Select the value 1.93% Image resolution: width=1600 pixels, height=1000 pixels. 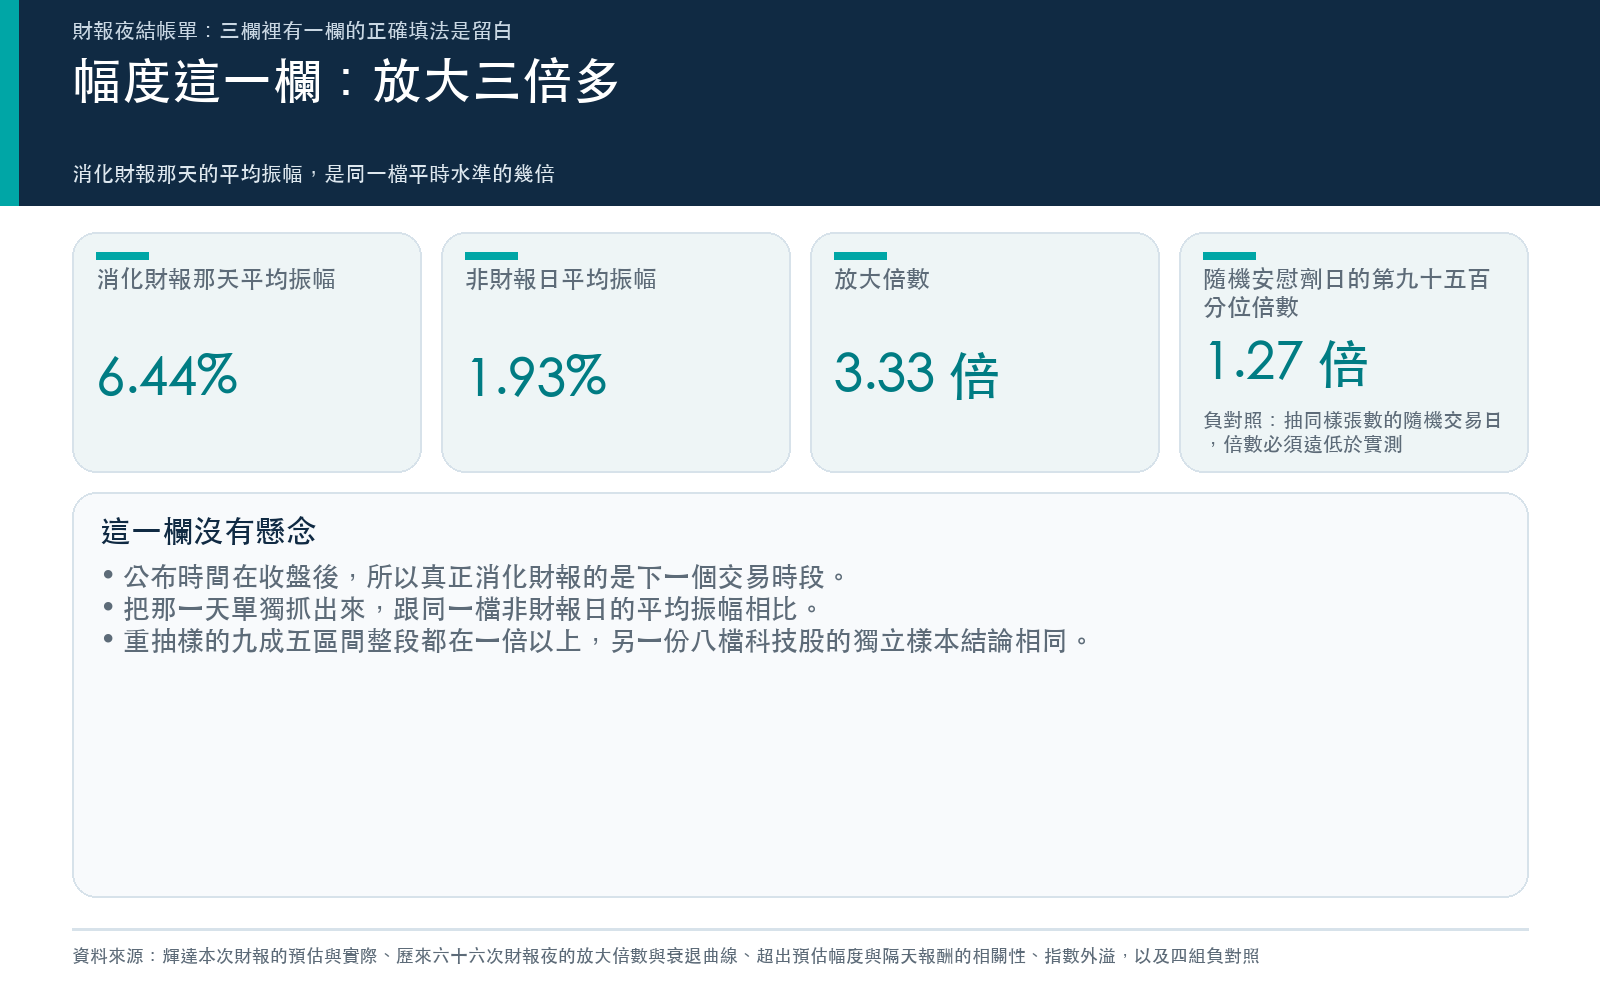pyautogui.click(x=537, y=376)
